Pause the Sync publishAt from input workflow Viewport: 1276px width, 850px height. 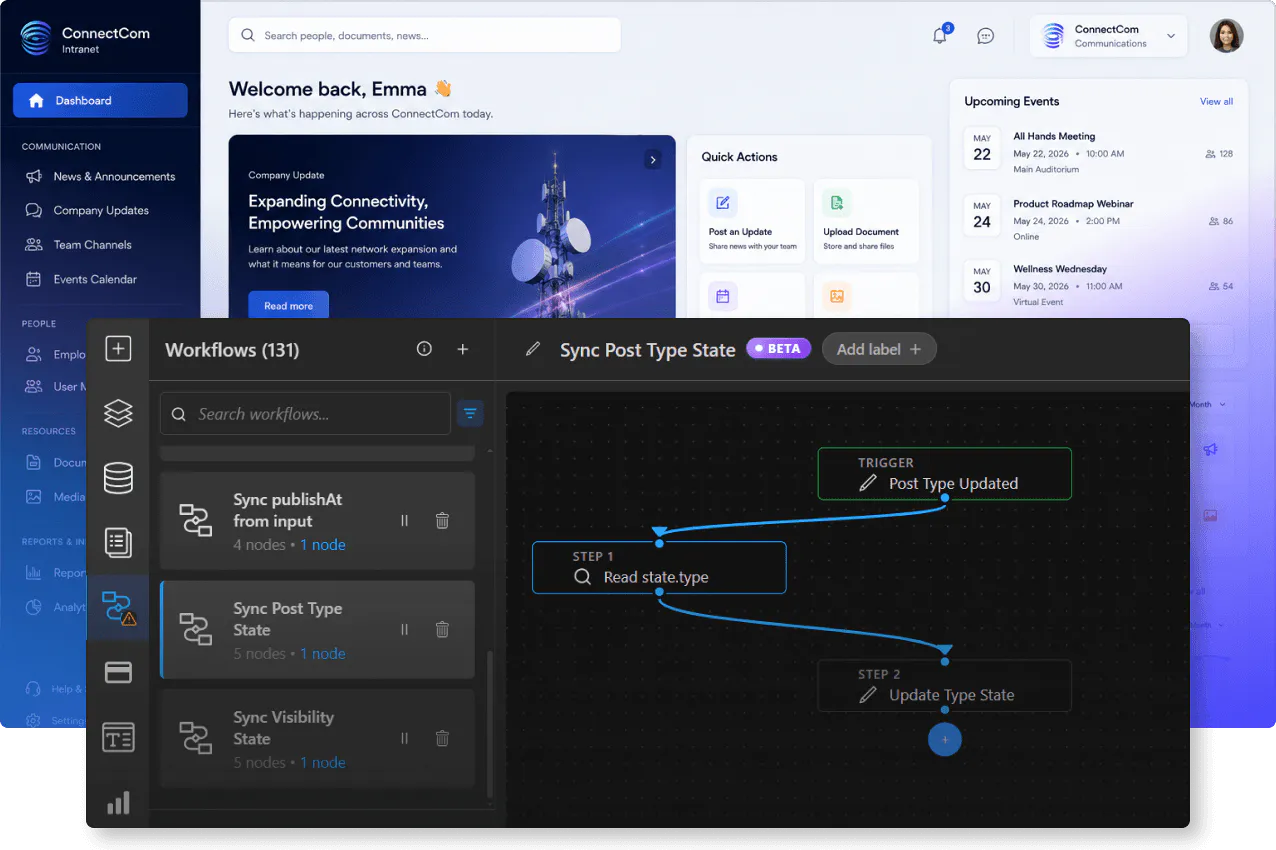coord(404,521)
